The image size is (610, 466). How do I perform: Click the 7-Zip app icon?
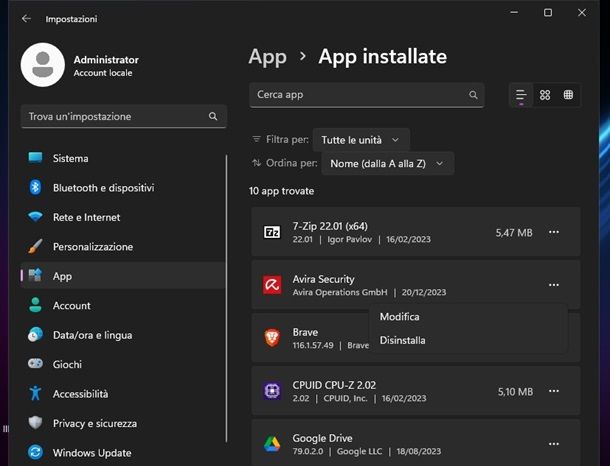[x=272, y=232]
